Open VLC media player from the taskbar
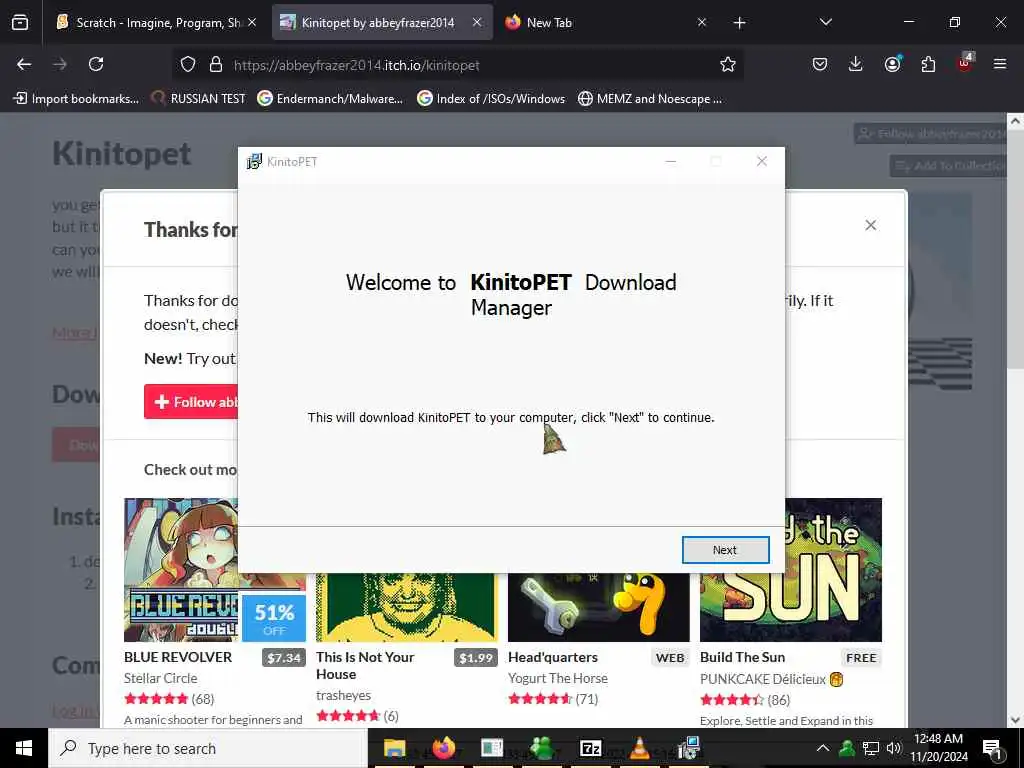 (x=639, y=748)
